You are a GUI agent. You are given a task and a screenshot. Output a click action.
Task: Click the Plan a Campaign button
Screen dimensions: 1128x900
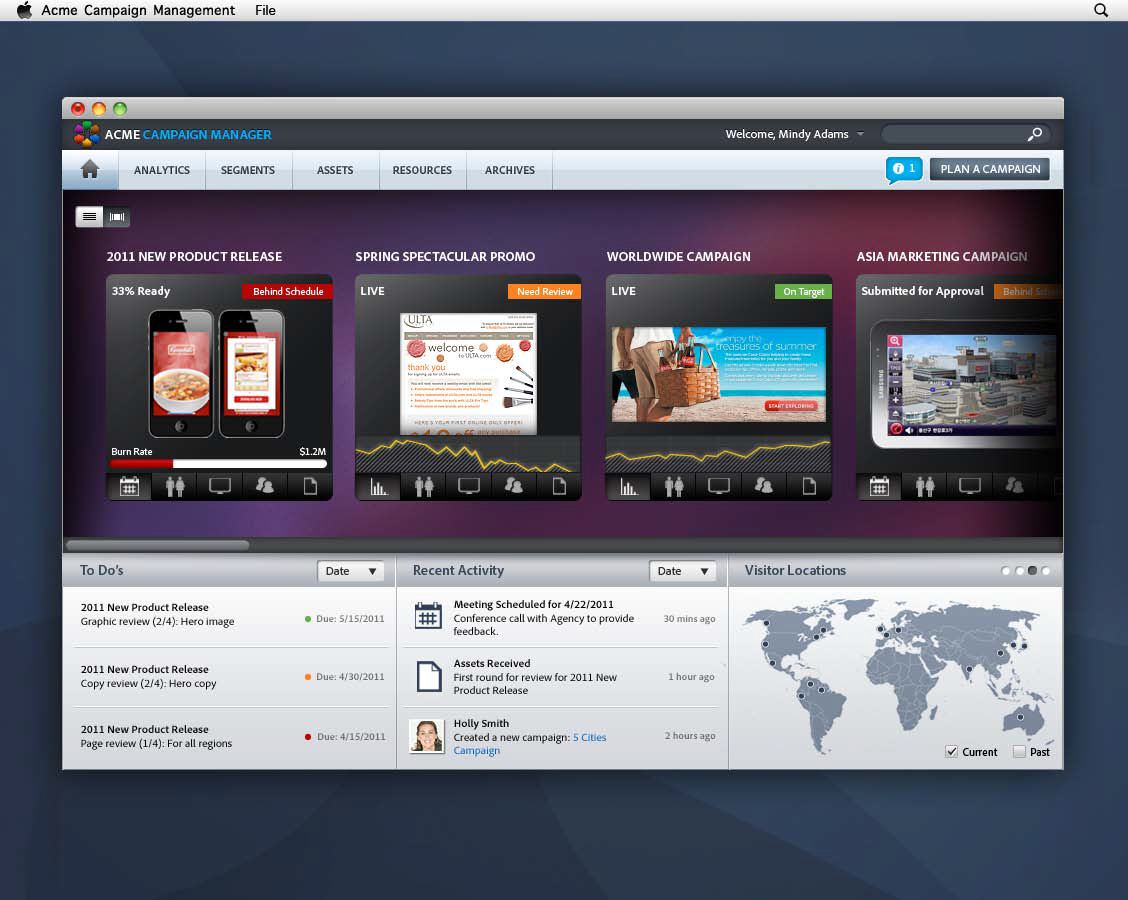click(x=989, y=169)
